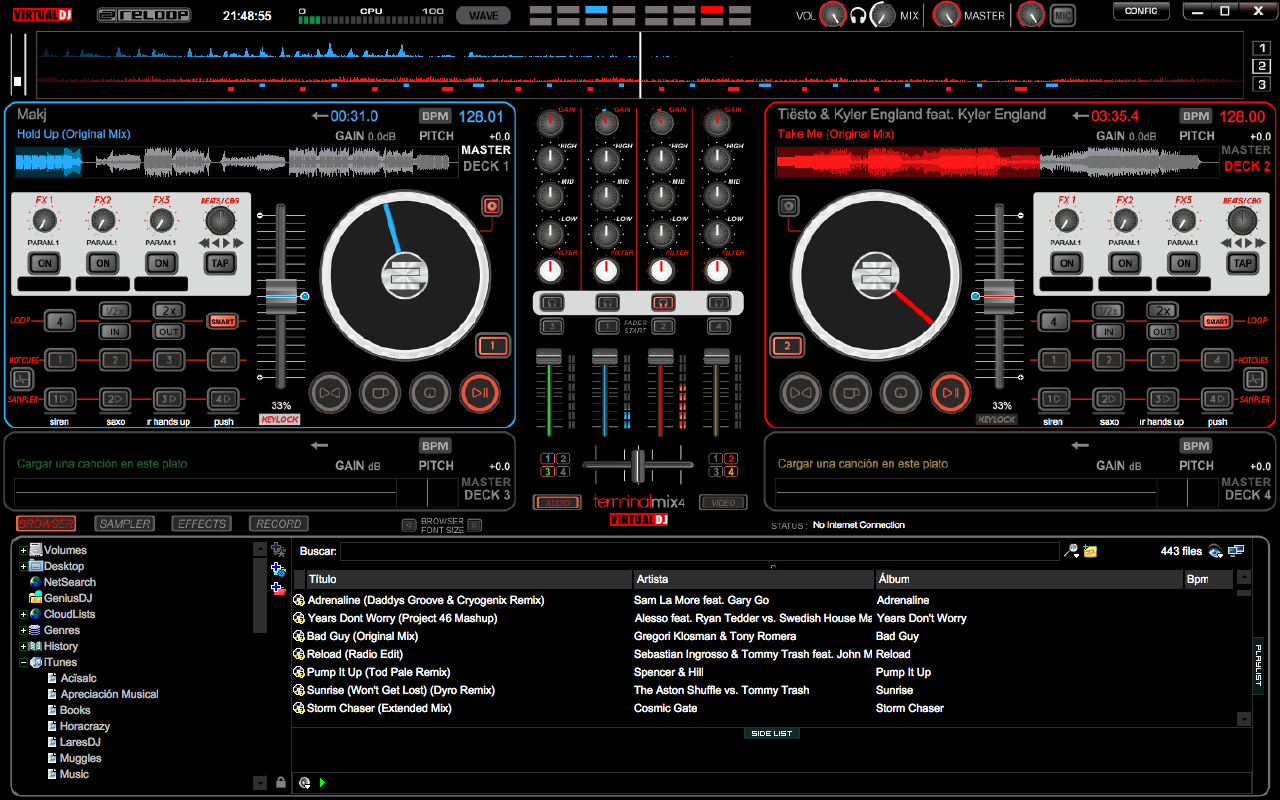Set loop IN point on Deck 1
Image resolution: width=1280 pixels, height=800 pixels.
115,332
